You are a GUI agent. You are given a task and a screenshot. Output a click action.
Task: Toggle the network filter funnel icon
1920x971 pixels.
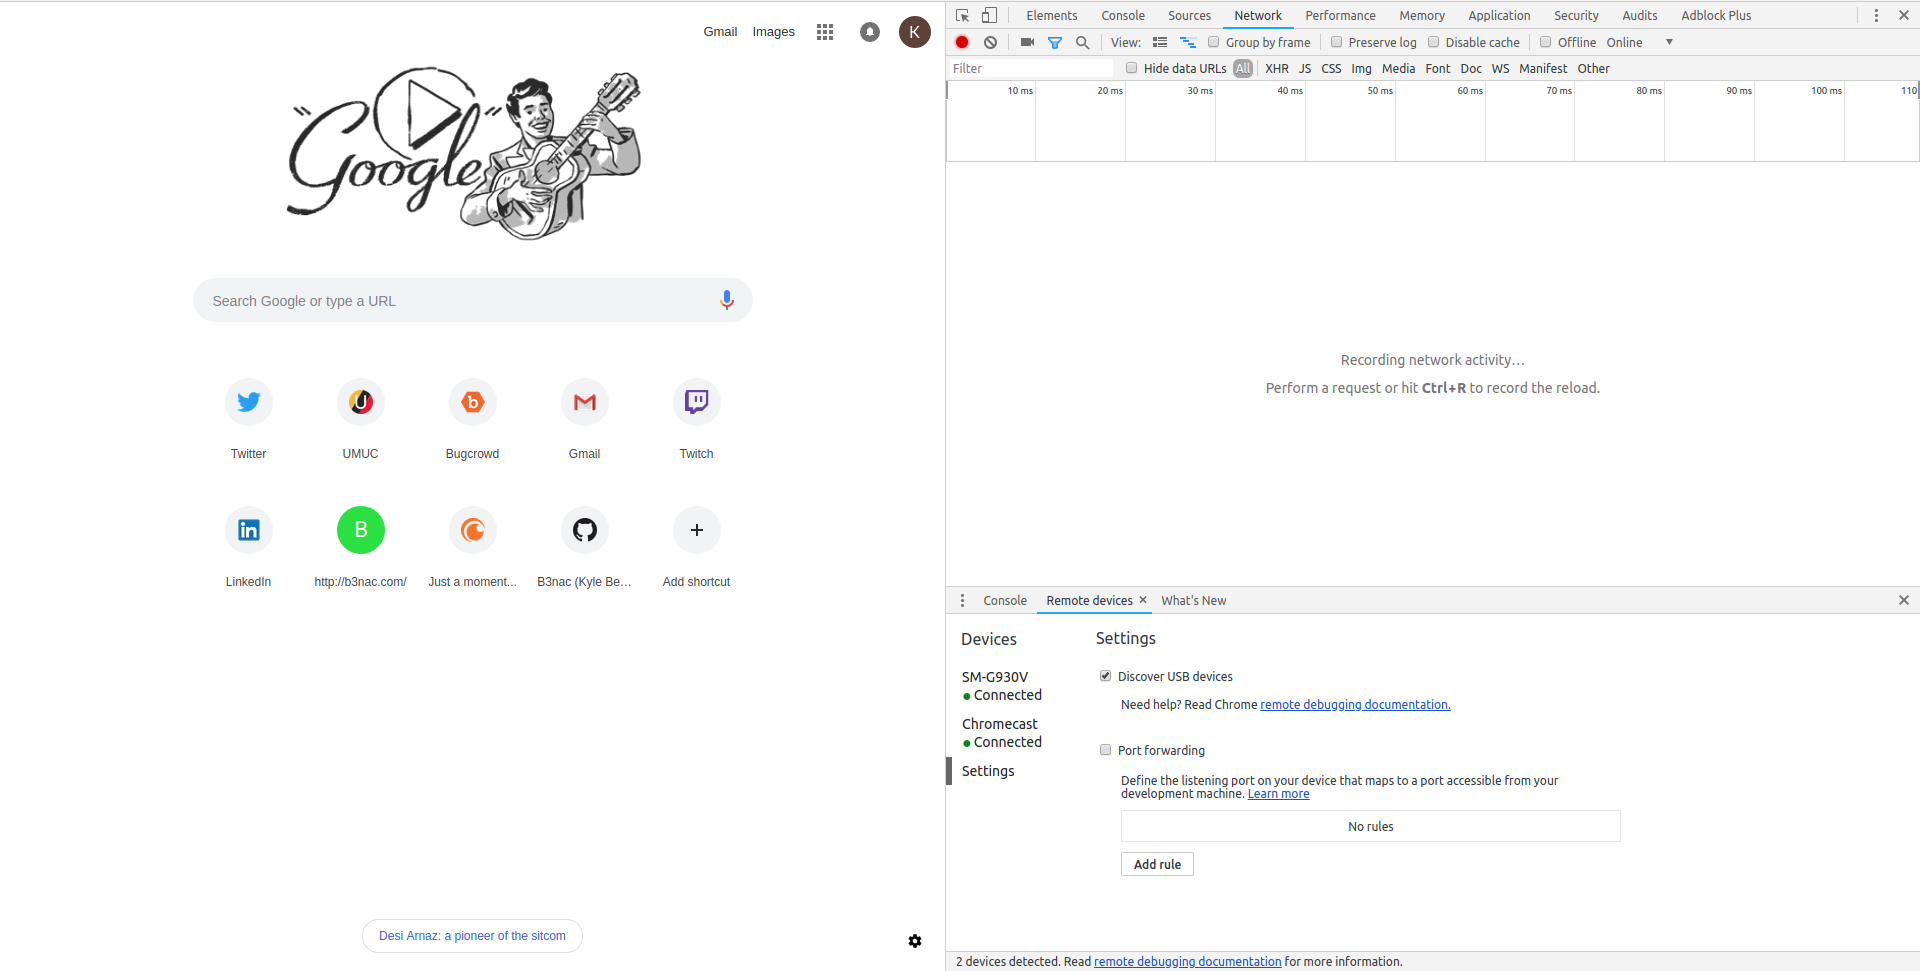click(x=1055, y=42)
